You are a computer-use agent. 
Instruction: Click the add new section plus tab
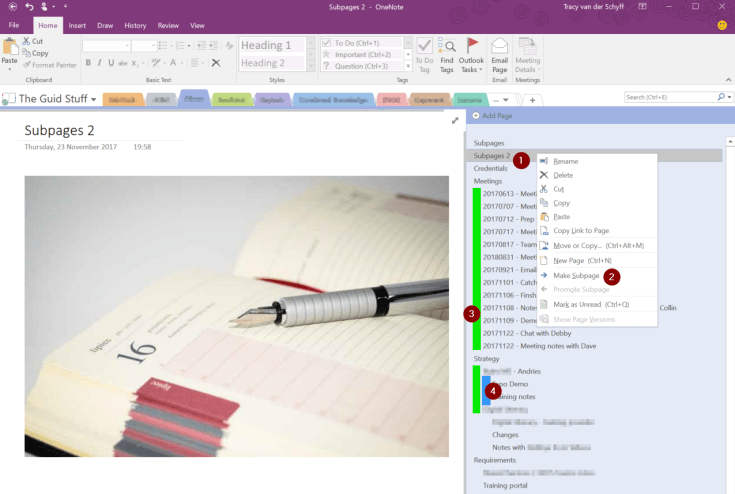tap(533, 99)
